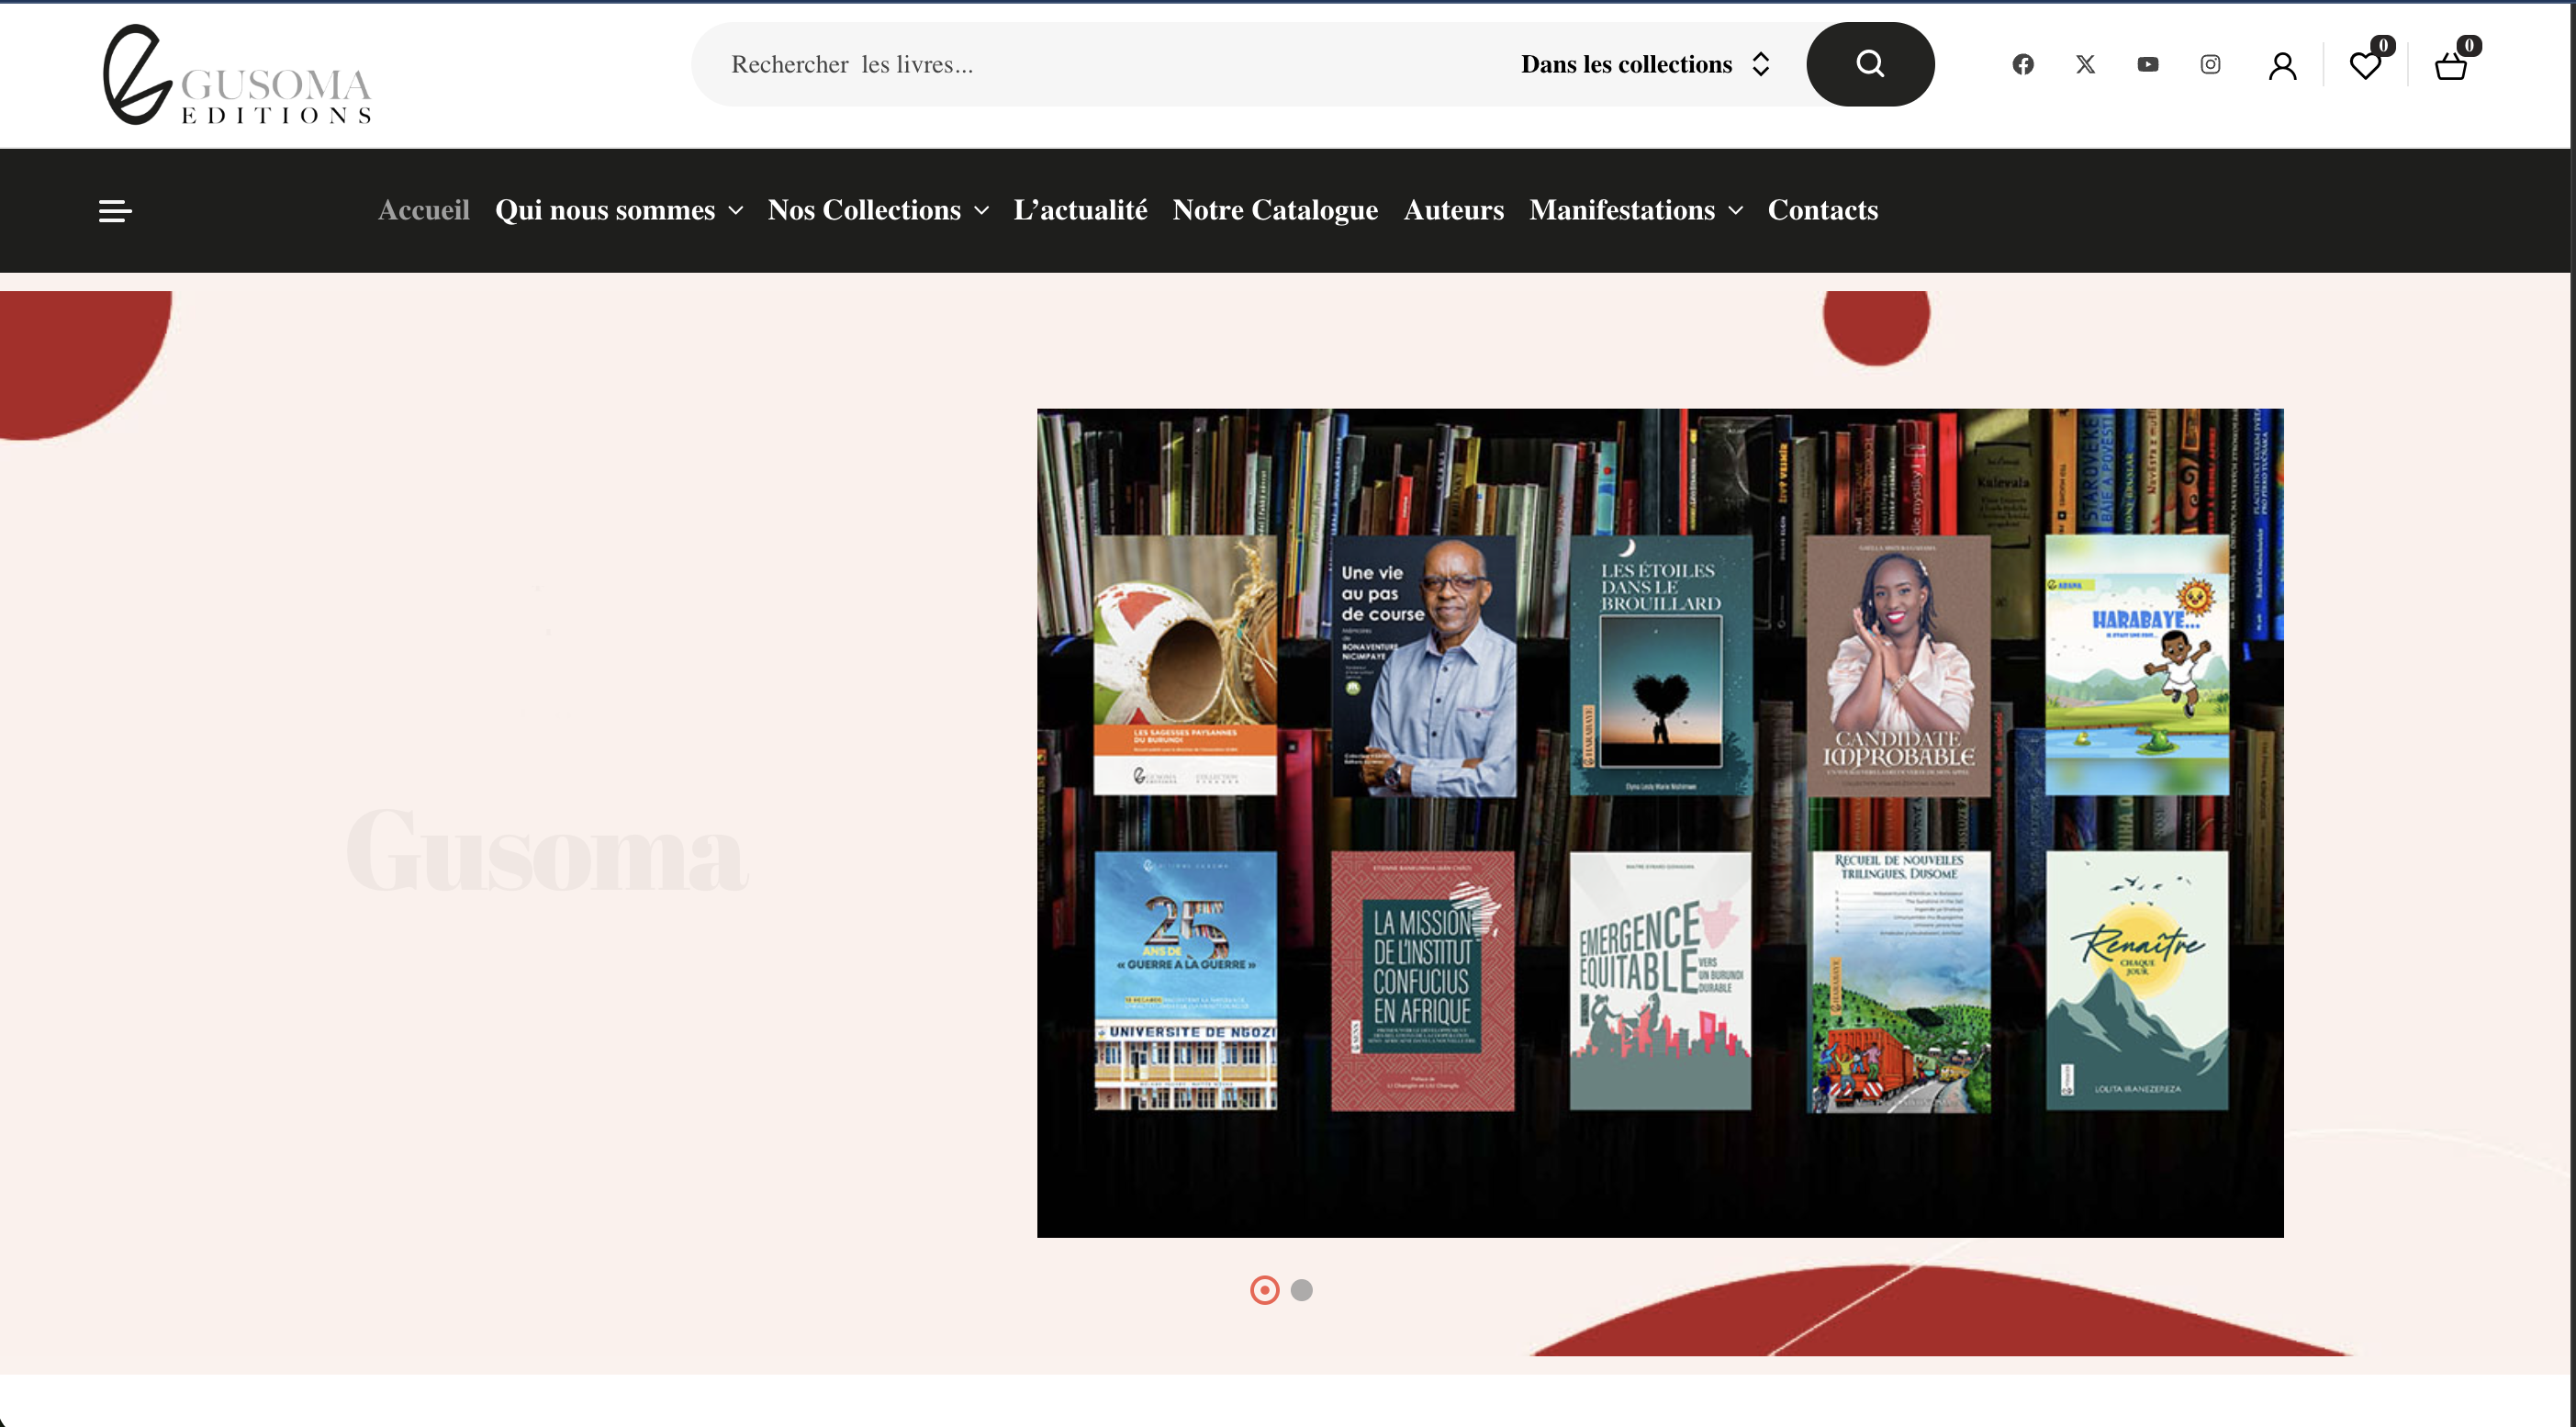The height and width of the screenshot is (1427, 2576).
Task: Open the YouTube channel icon
Action: 2147,65
